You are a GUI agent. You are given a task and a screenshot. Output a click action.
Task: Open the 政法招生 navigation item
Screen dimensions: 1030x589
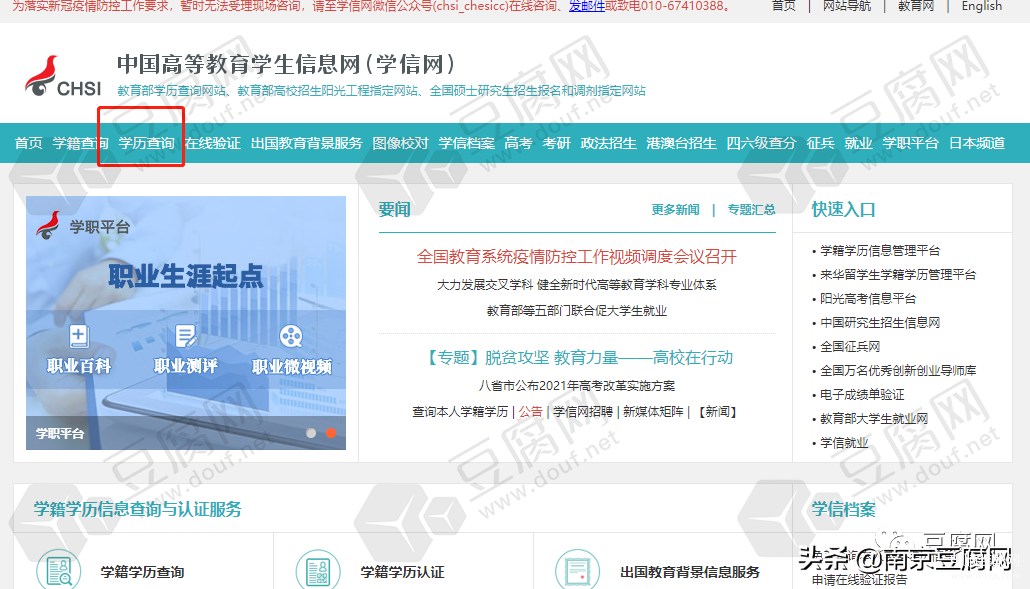(608, 143)
